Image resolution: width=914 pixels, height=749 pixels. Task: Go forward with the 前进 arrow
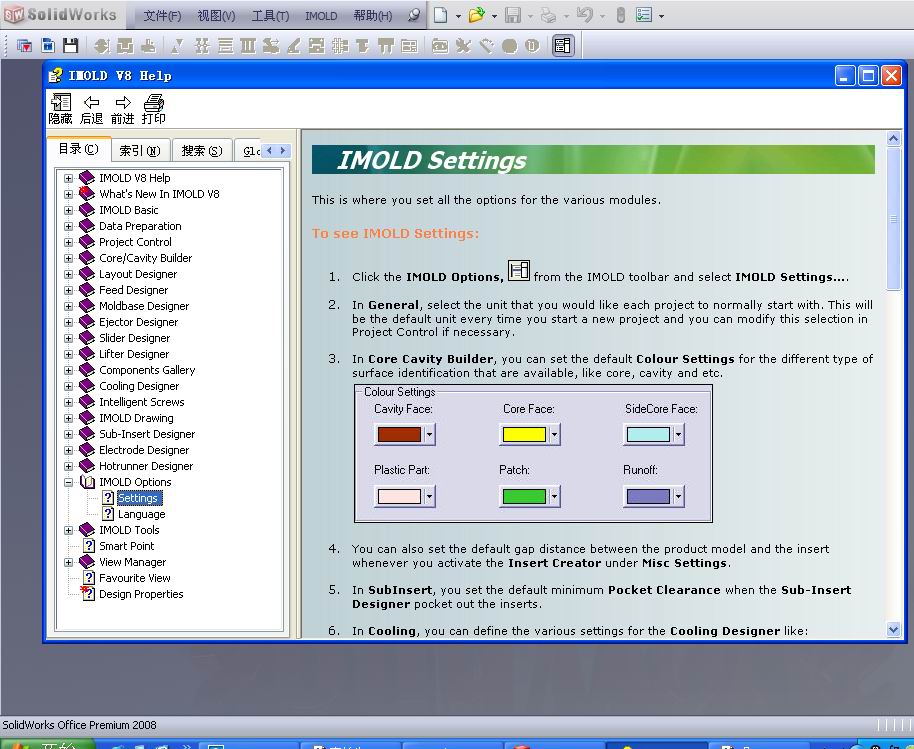(122, 110)
